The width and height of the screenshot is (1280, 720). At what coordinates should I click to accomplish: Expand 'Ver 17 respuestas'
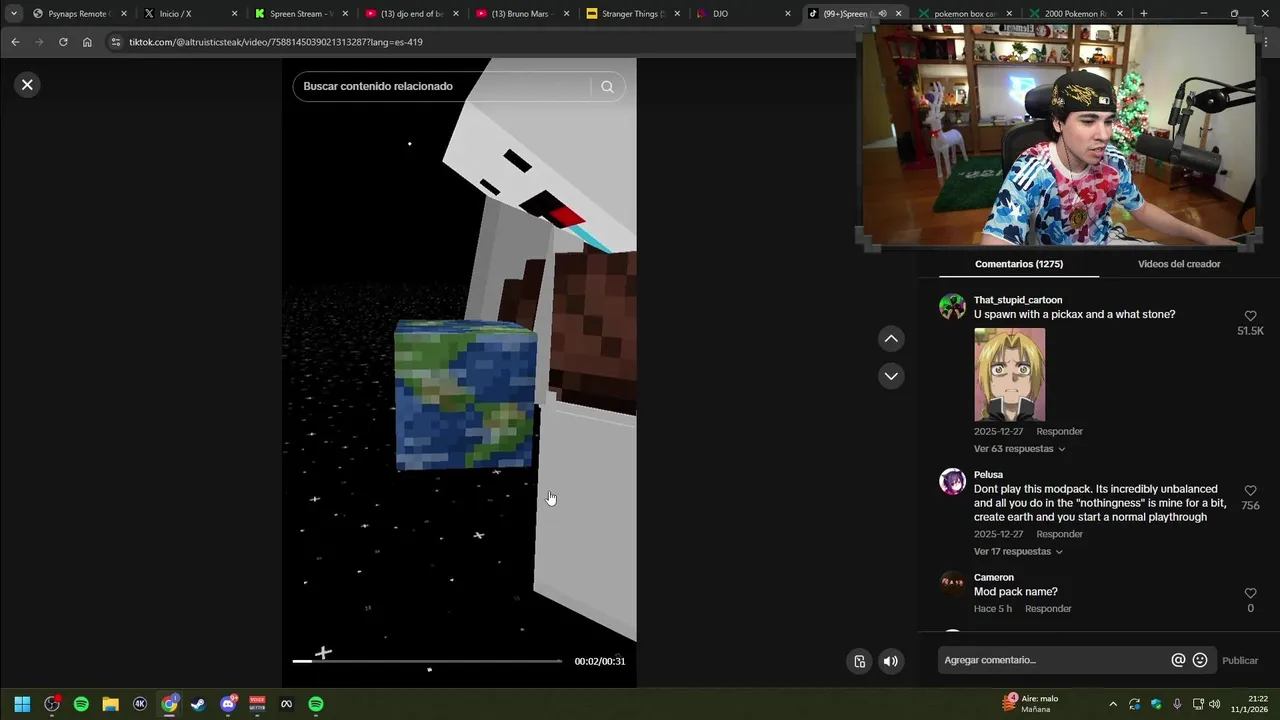[x=1018, y=552]
